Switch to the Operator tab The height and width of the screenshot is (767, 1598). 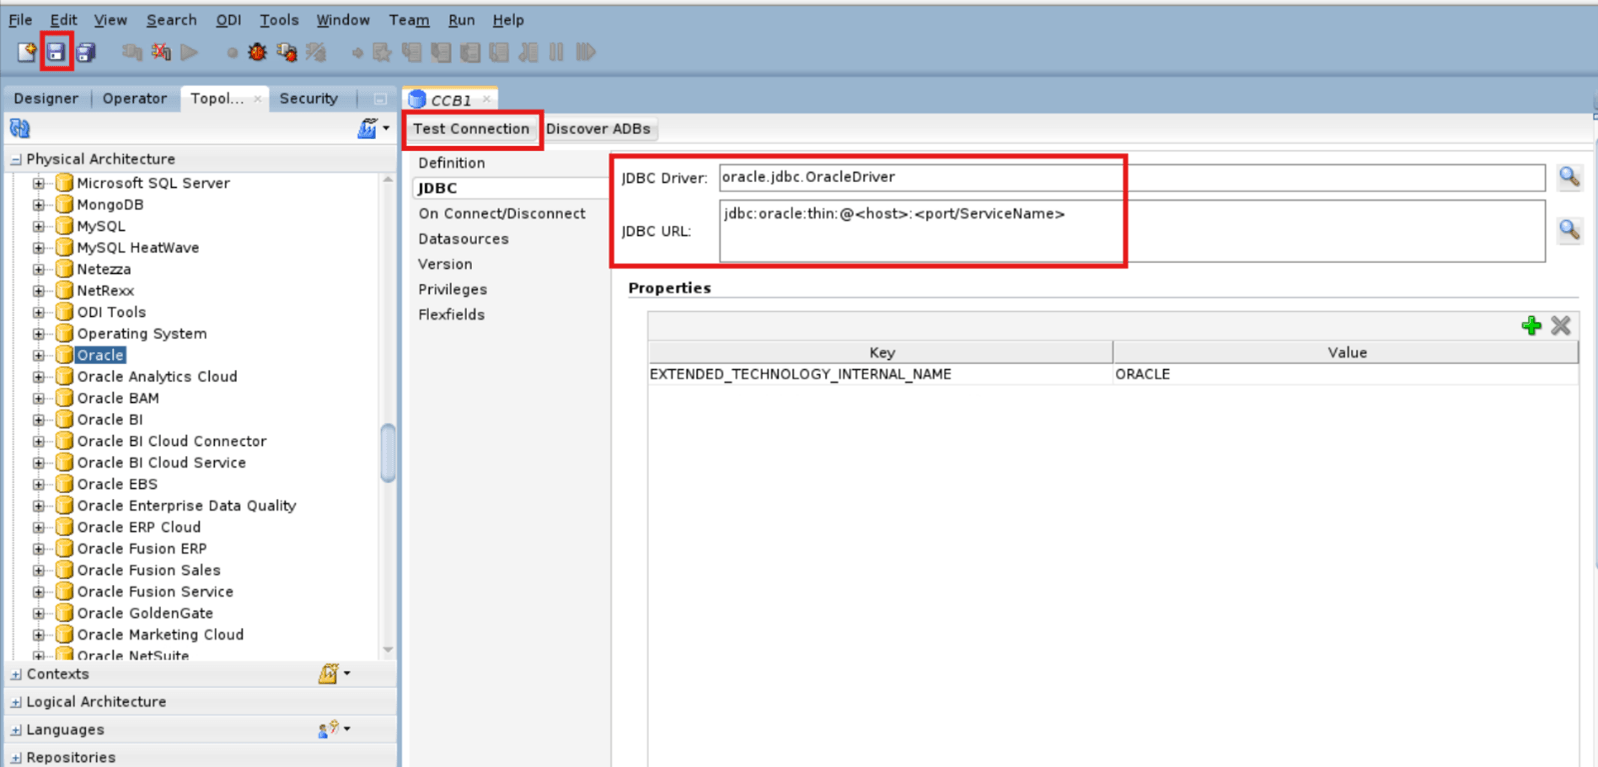pyautogui.click(x=135, y=98)
